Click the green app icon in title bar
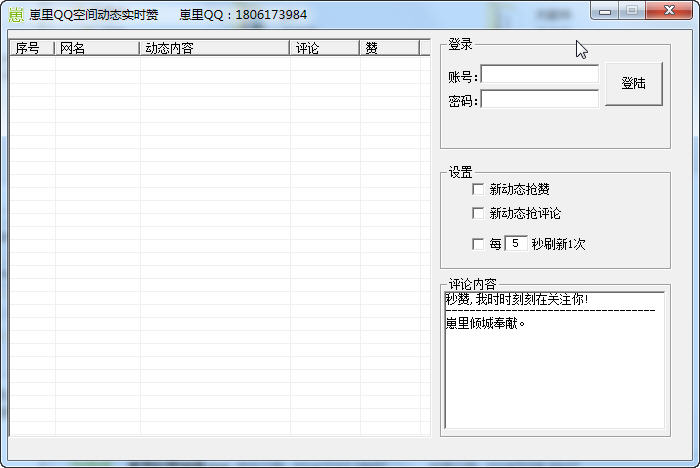The height and width of the screenshot is (468, 700). [16, 15]
